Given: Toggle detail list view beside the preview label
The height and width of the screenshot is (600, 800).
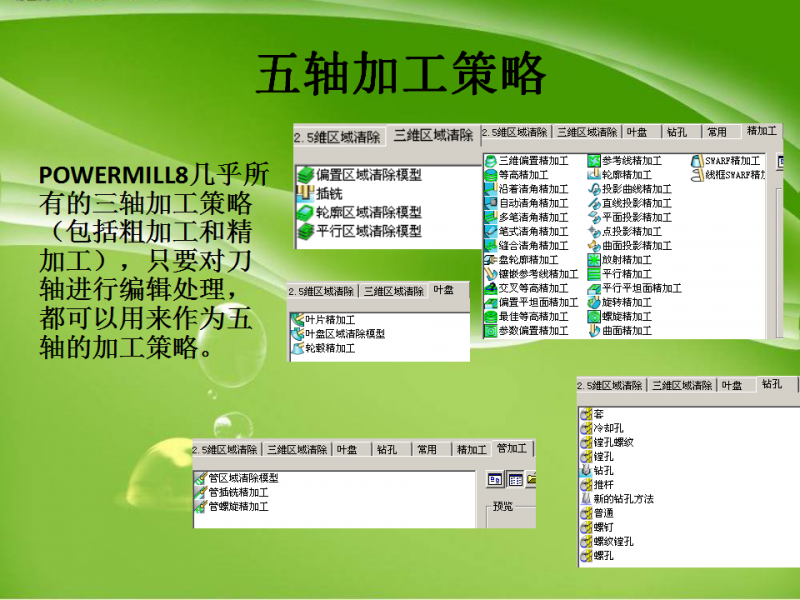Looking at the screenshot, I should pyautogui.click(x=514, y=480).
